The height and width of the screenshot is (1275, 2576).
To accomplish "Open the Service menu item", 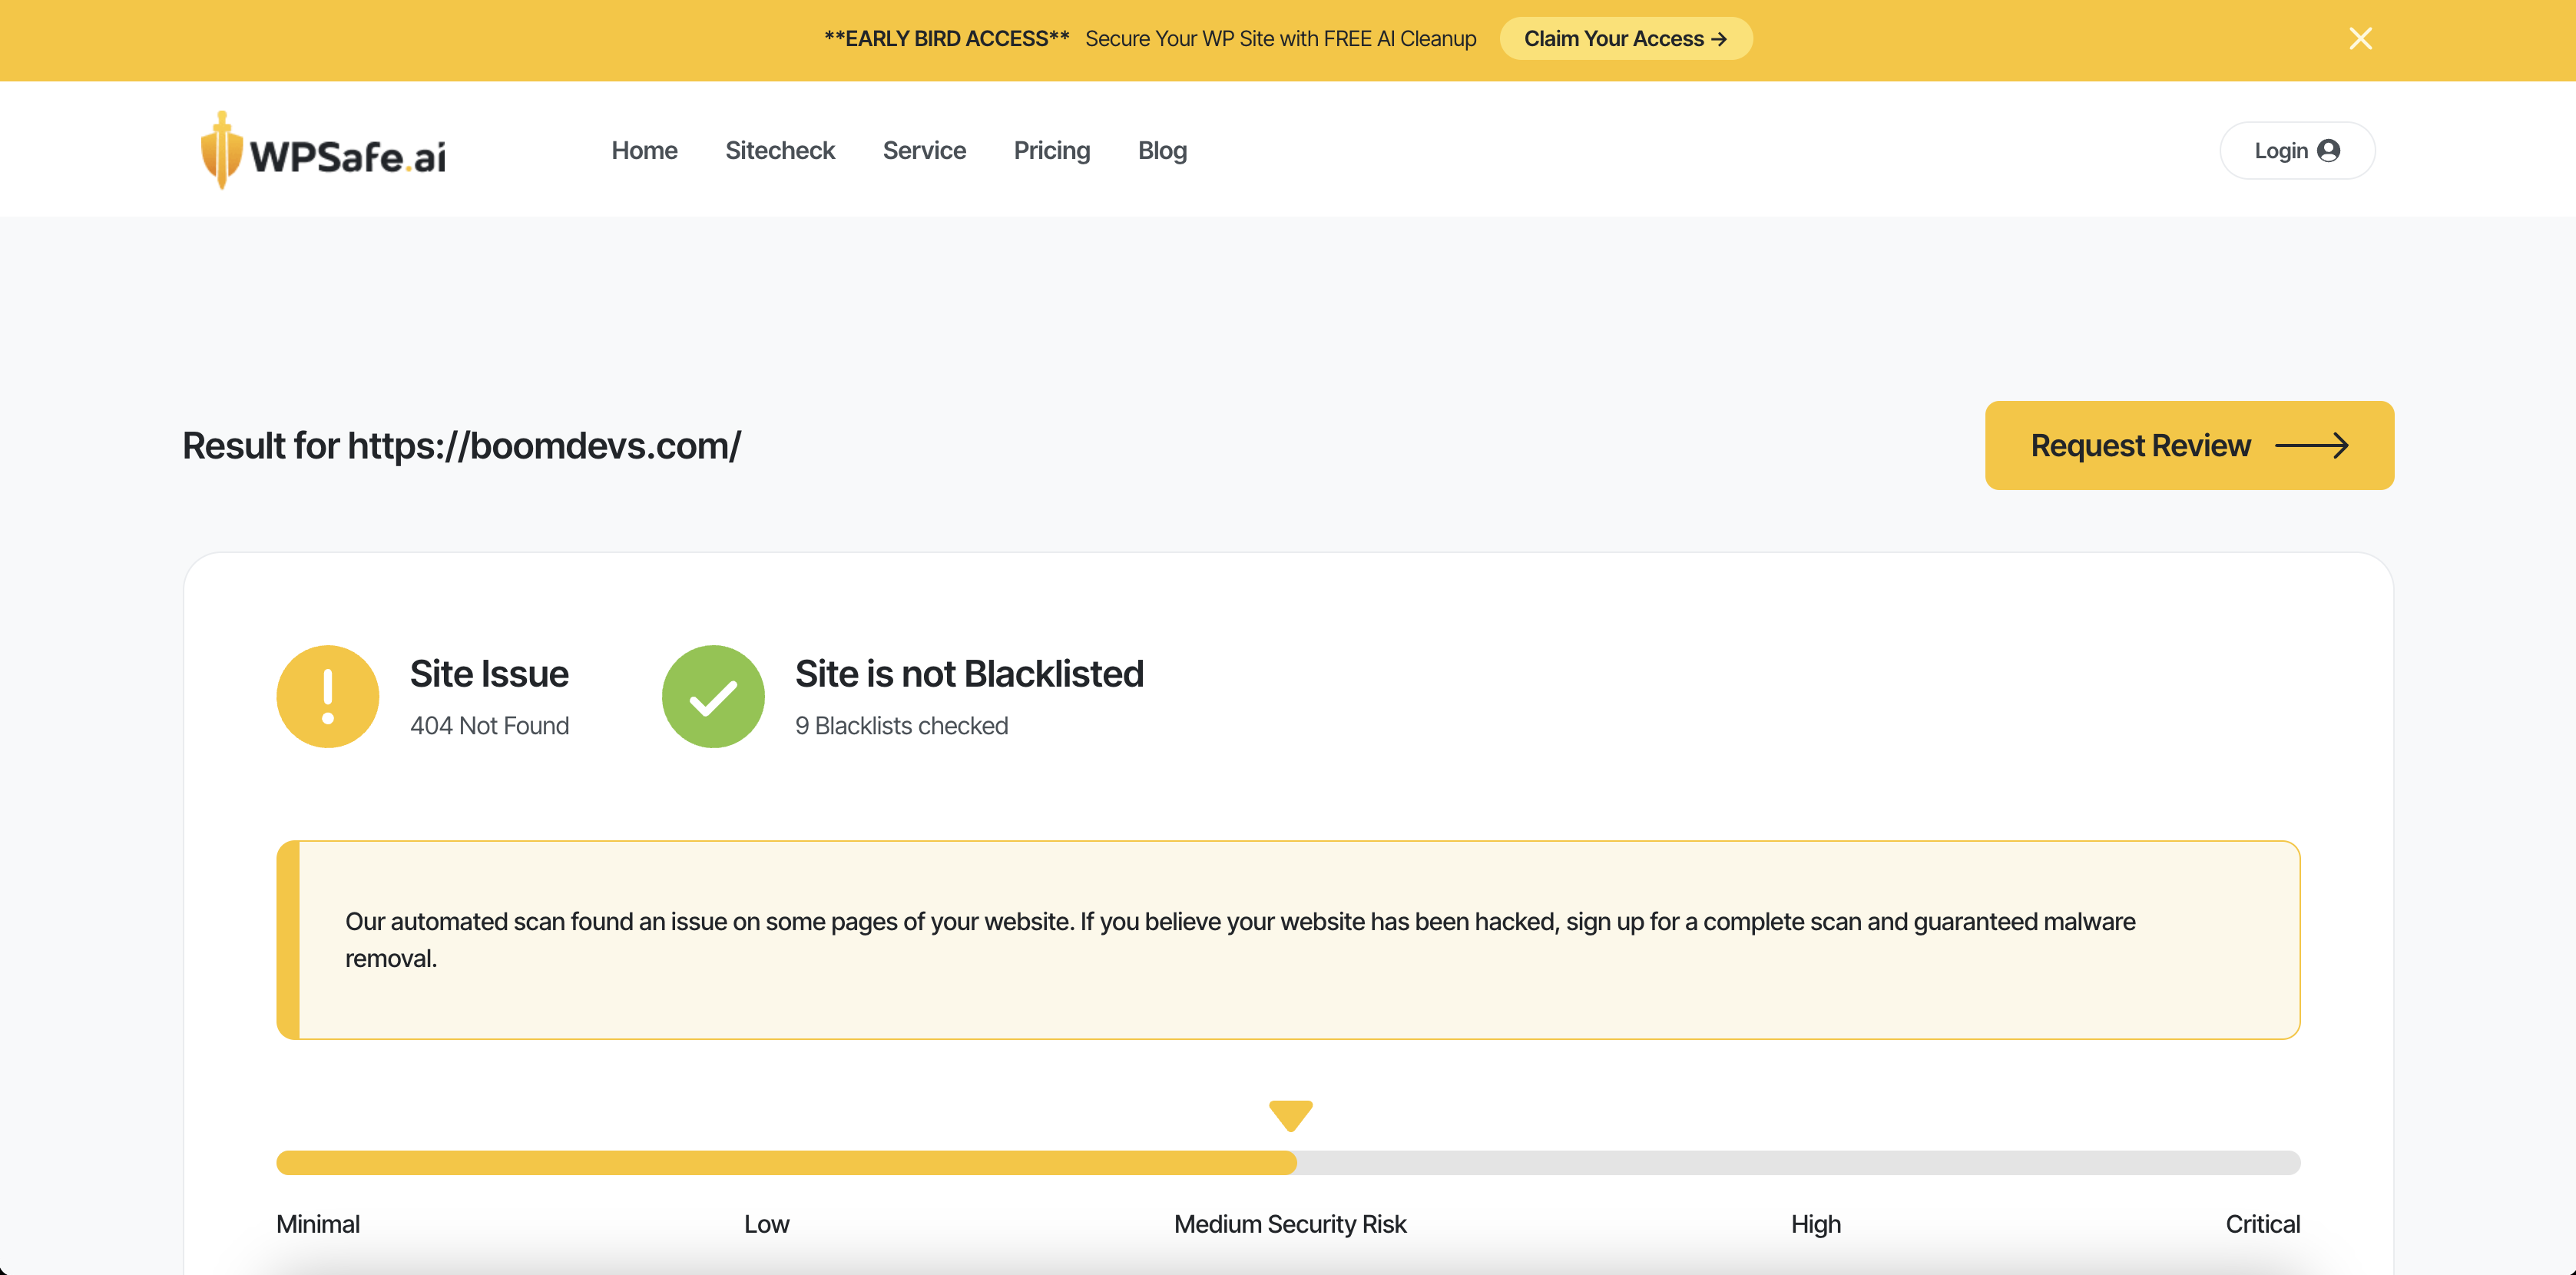I will [924, 150].
